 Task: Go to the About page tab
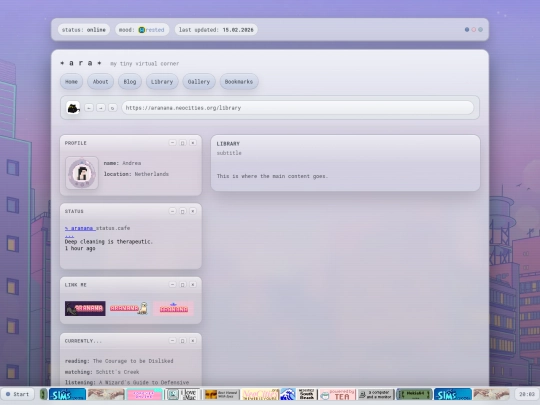pyautogui.click(x=100, y=82)
